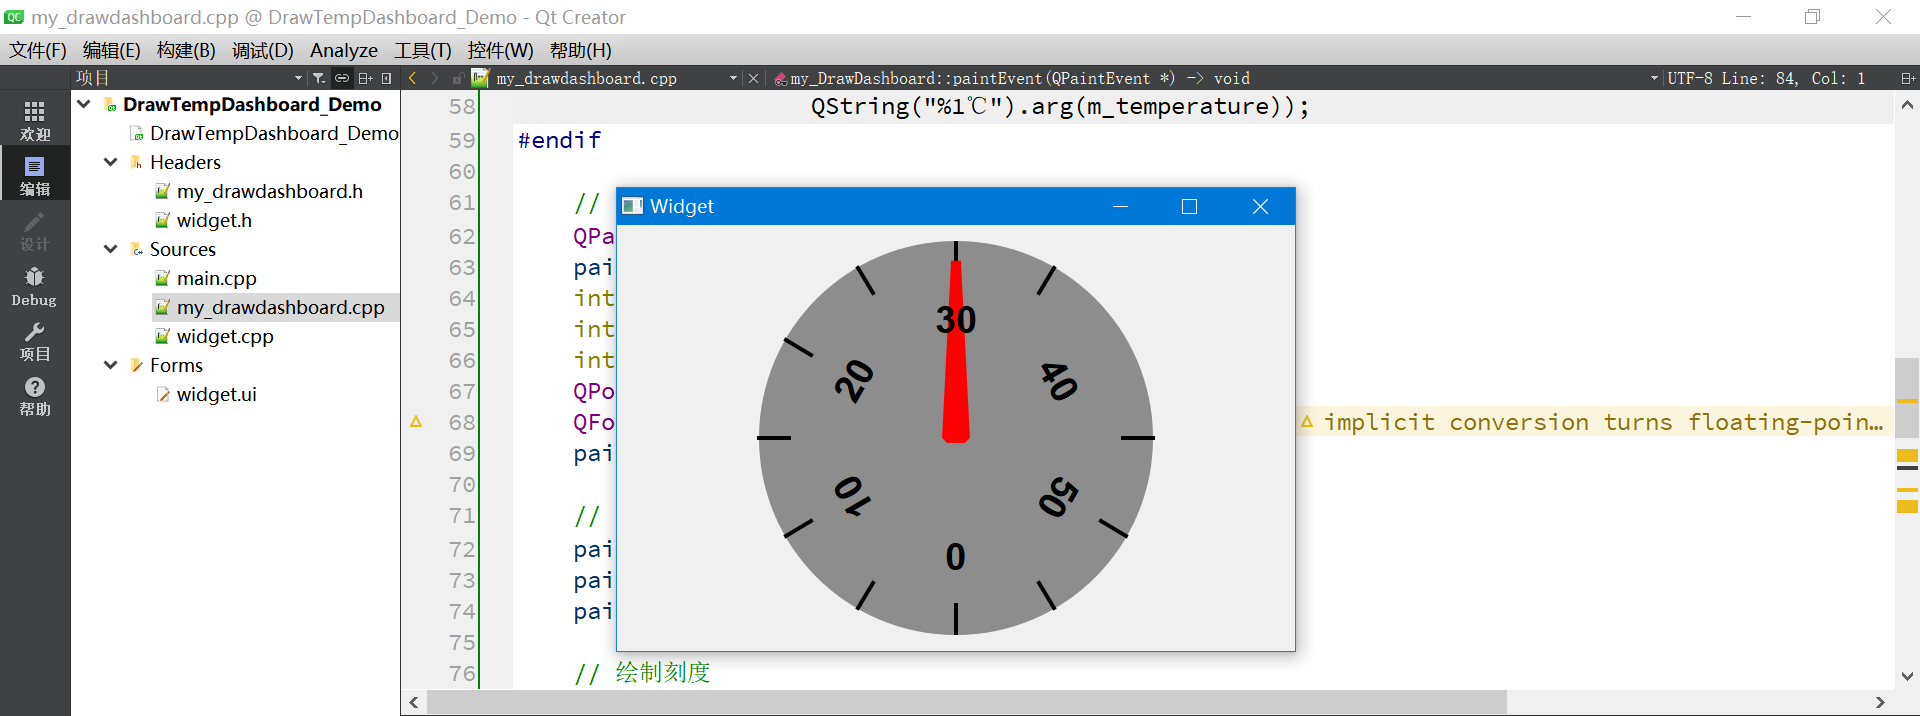The height and width of the screenshot is (716, 1920).
Task: Open the dropdown arrow beside UTF-8 encoding
Action: click(1654, 78)
